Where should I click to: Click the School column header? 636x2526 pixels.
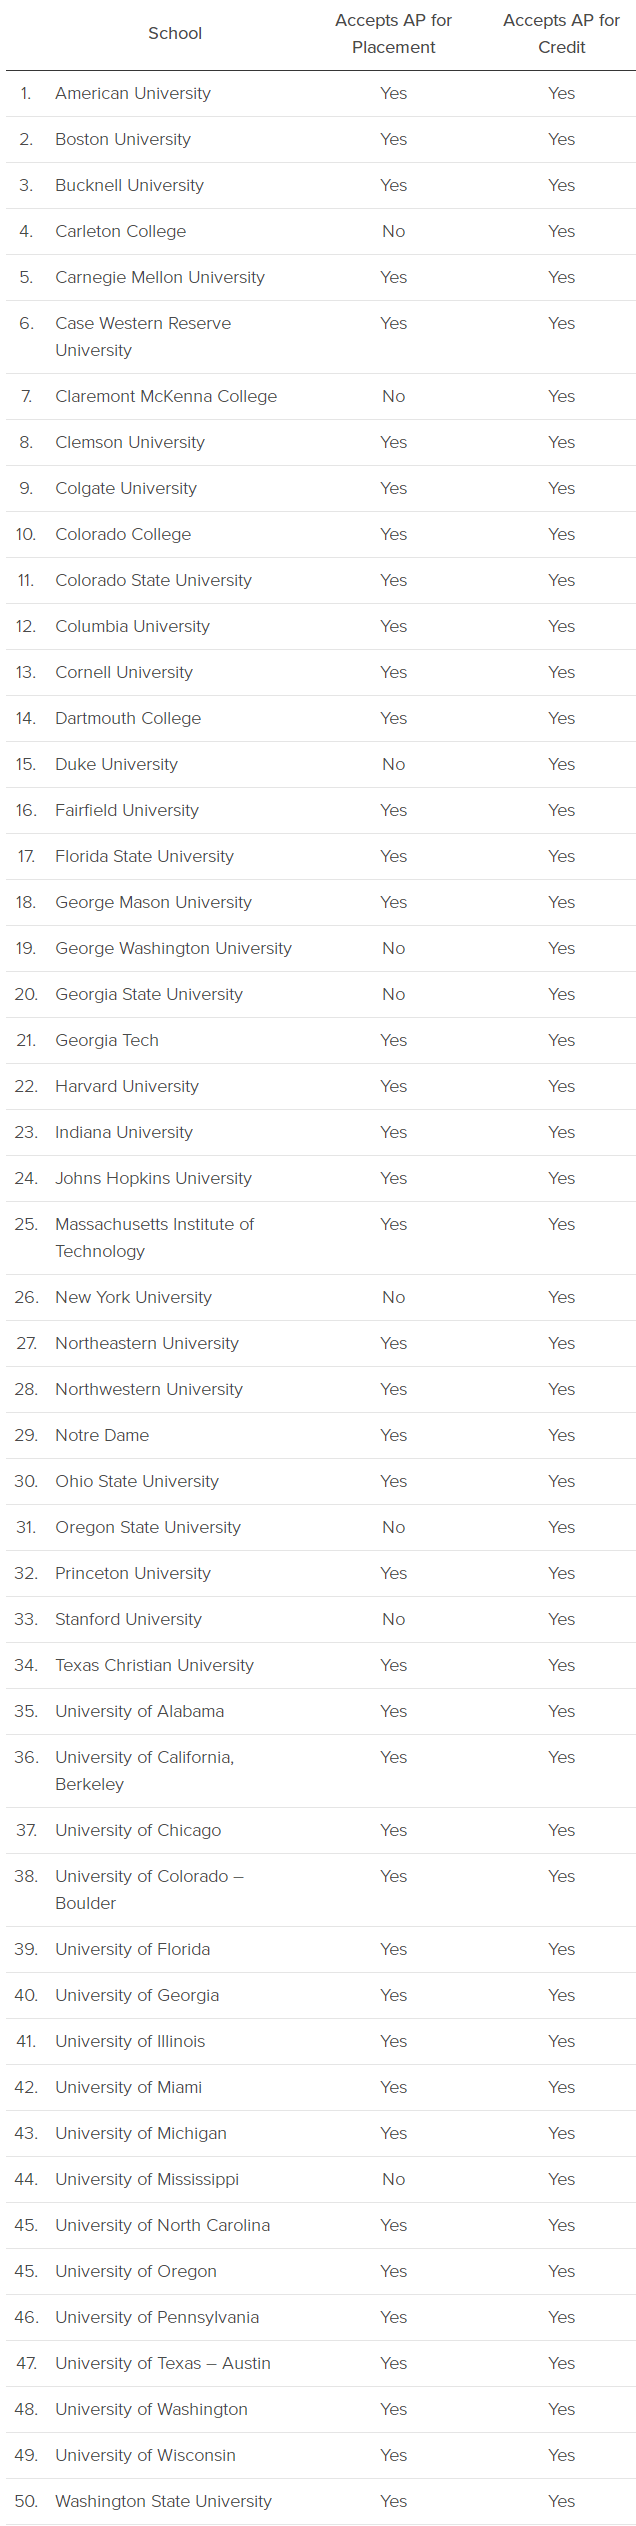point(175,33)
